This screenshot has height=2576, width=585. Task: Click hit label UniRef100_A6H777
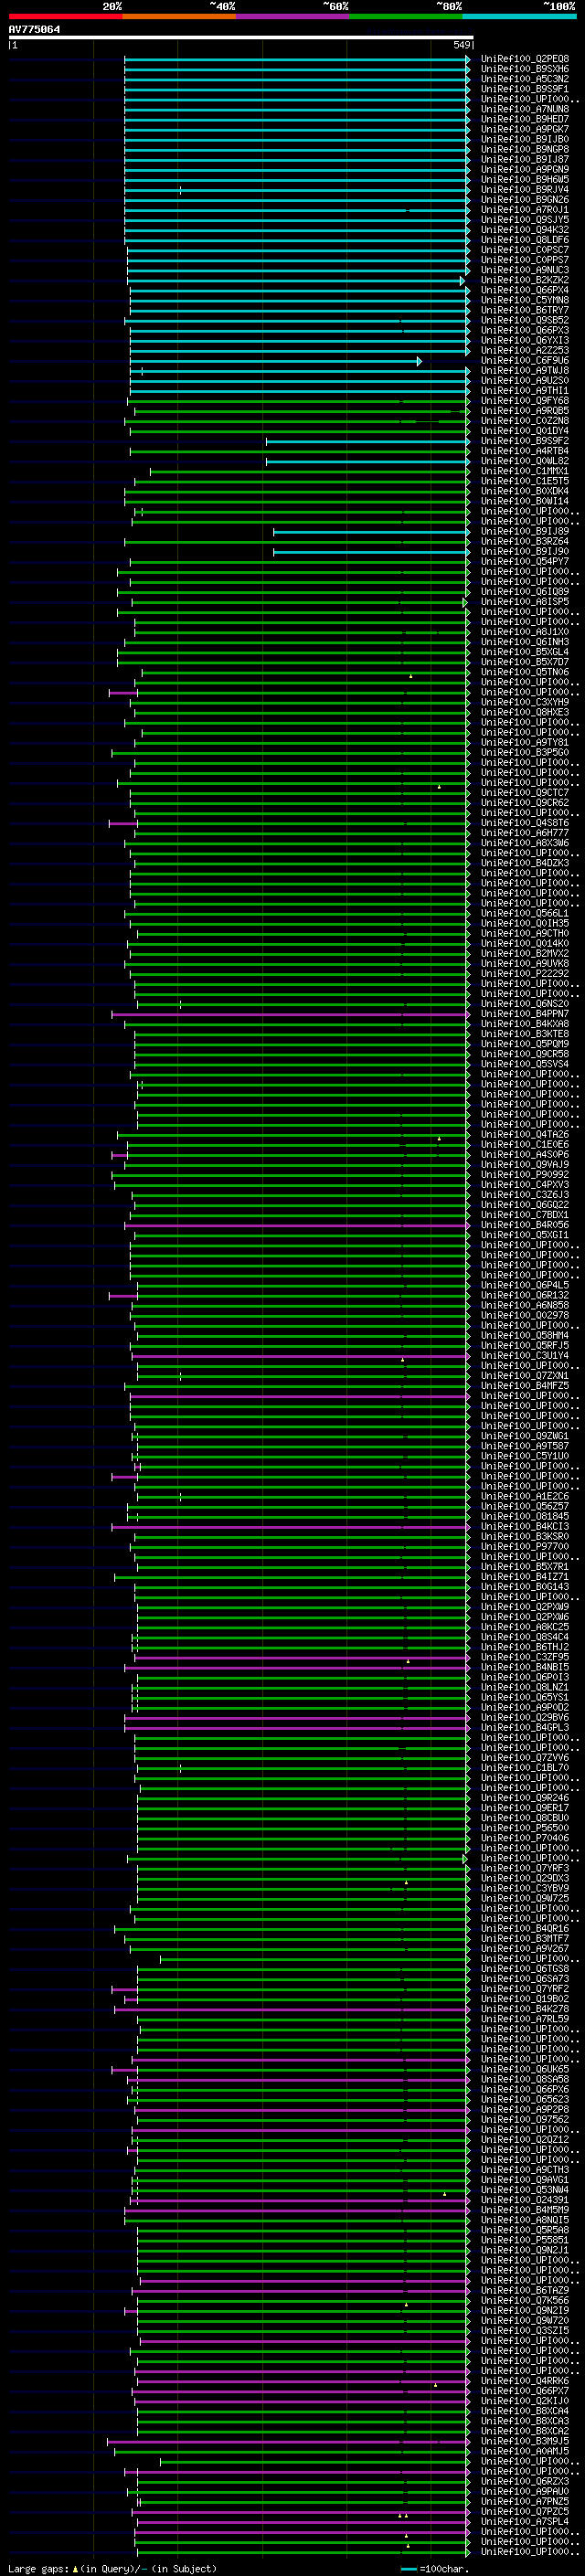pos(525,833)
